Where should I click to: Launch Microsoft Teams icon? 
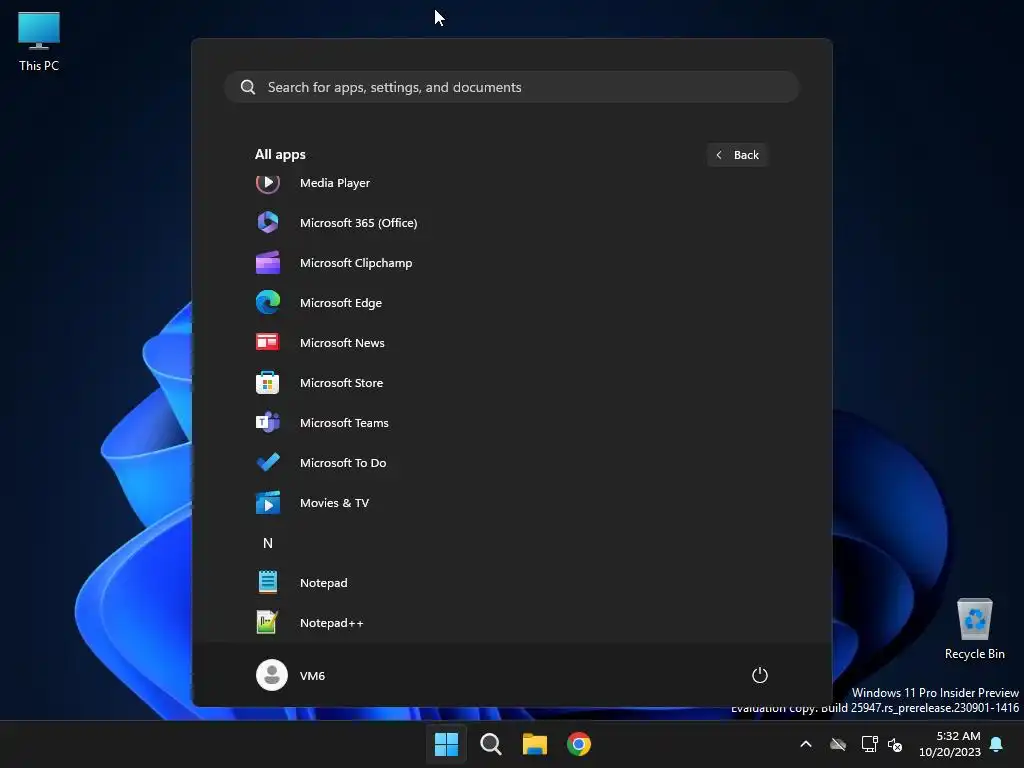tap(268, 423)
